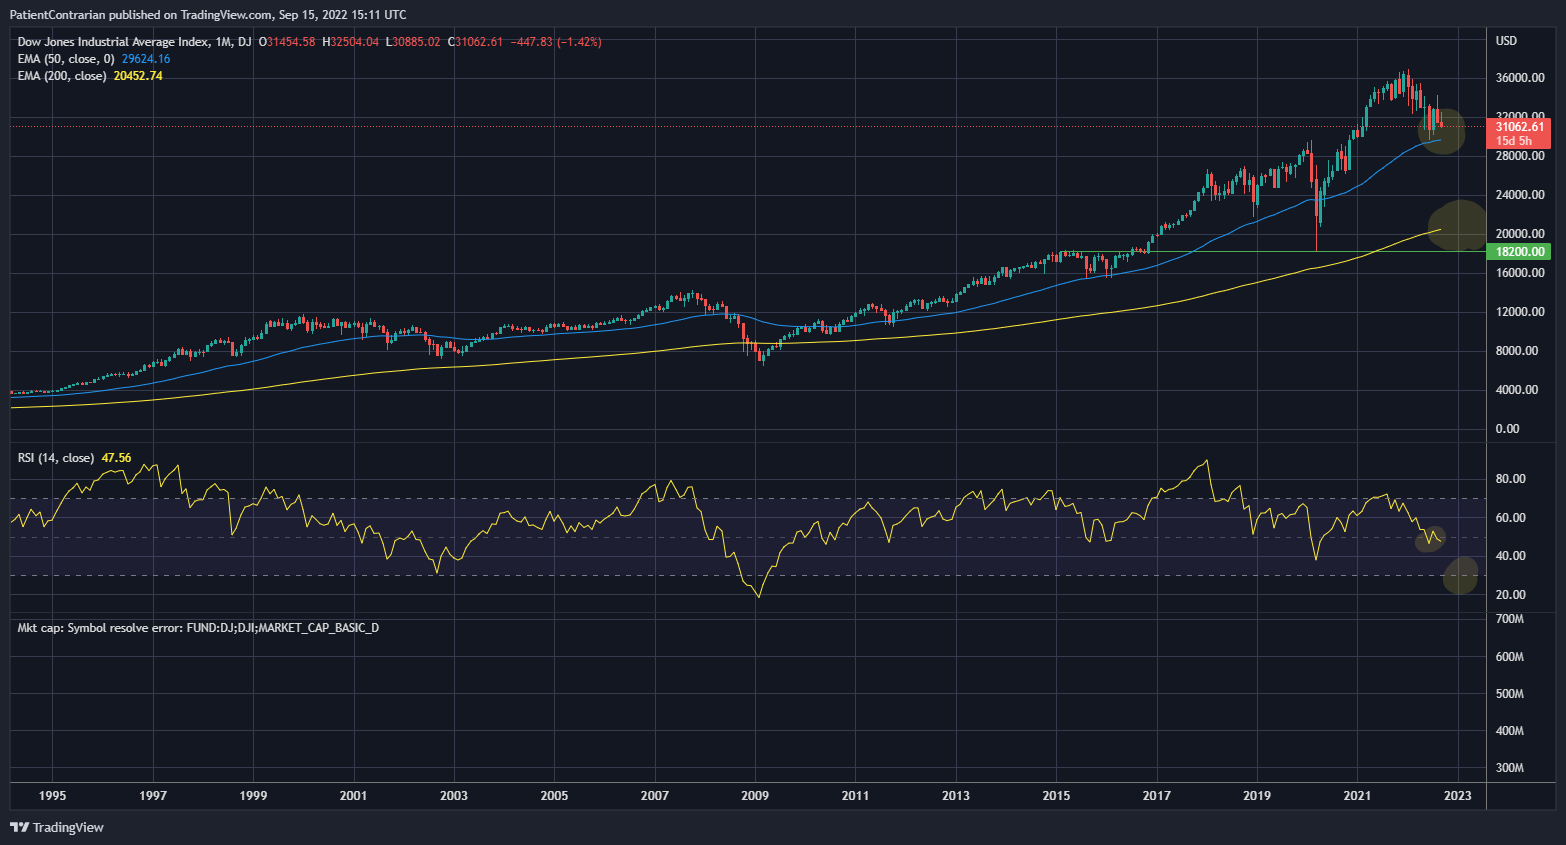Click the 16000.00 price axis label
1566x845 pixels.
click(1520, 273)
